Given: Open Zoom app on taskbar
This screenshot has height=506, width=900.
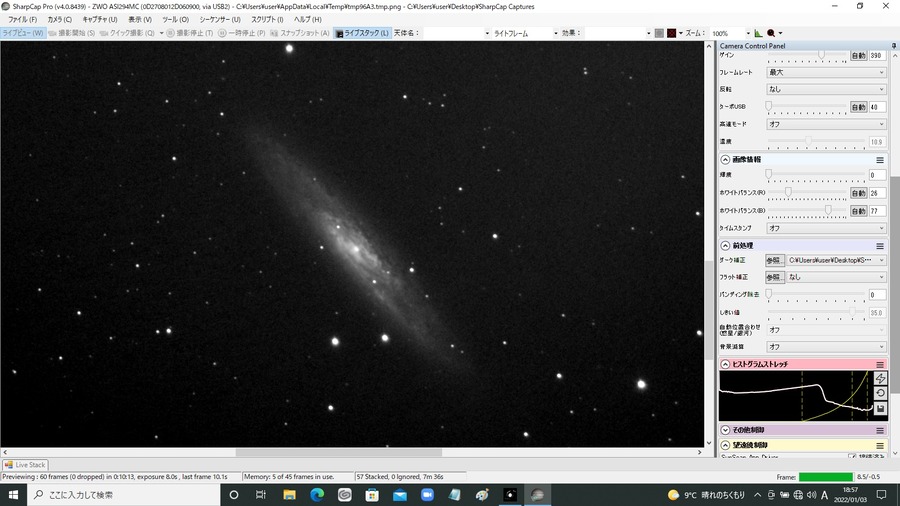Looking at the screenshot, I should pyautogui.click(x=427, y=495).
